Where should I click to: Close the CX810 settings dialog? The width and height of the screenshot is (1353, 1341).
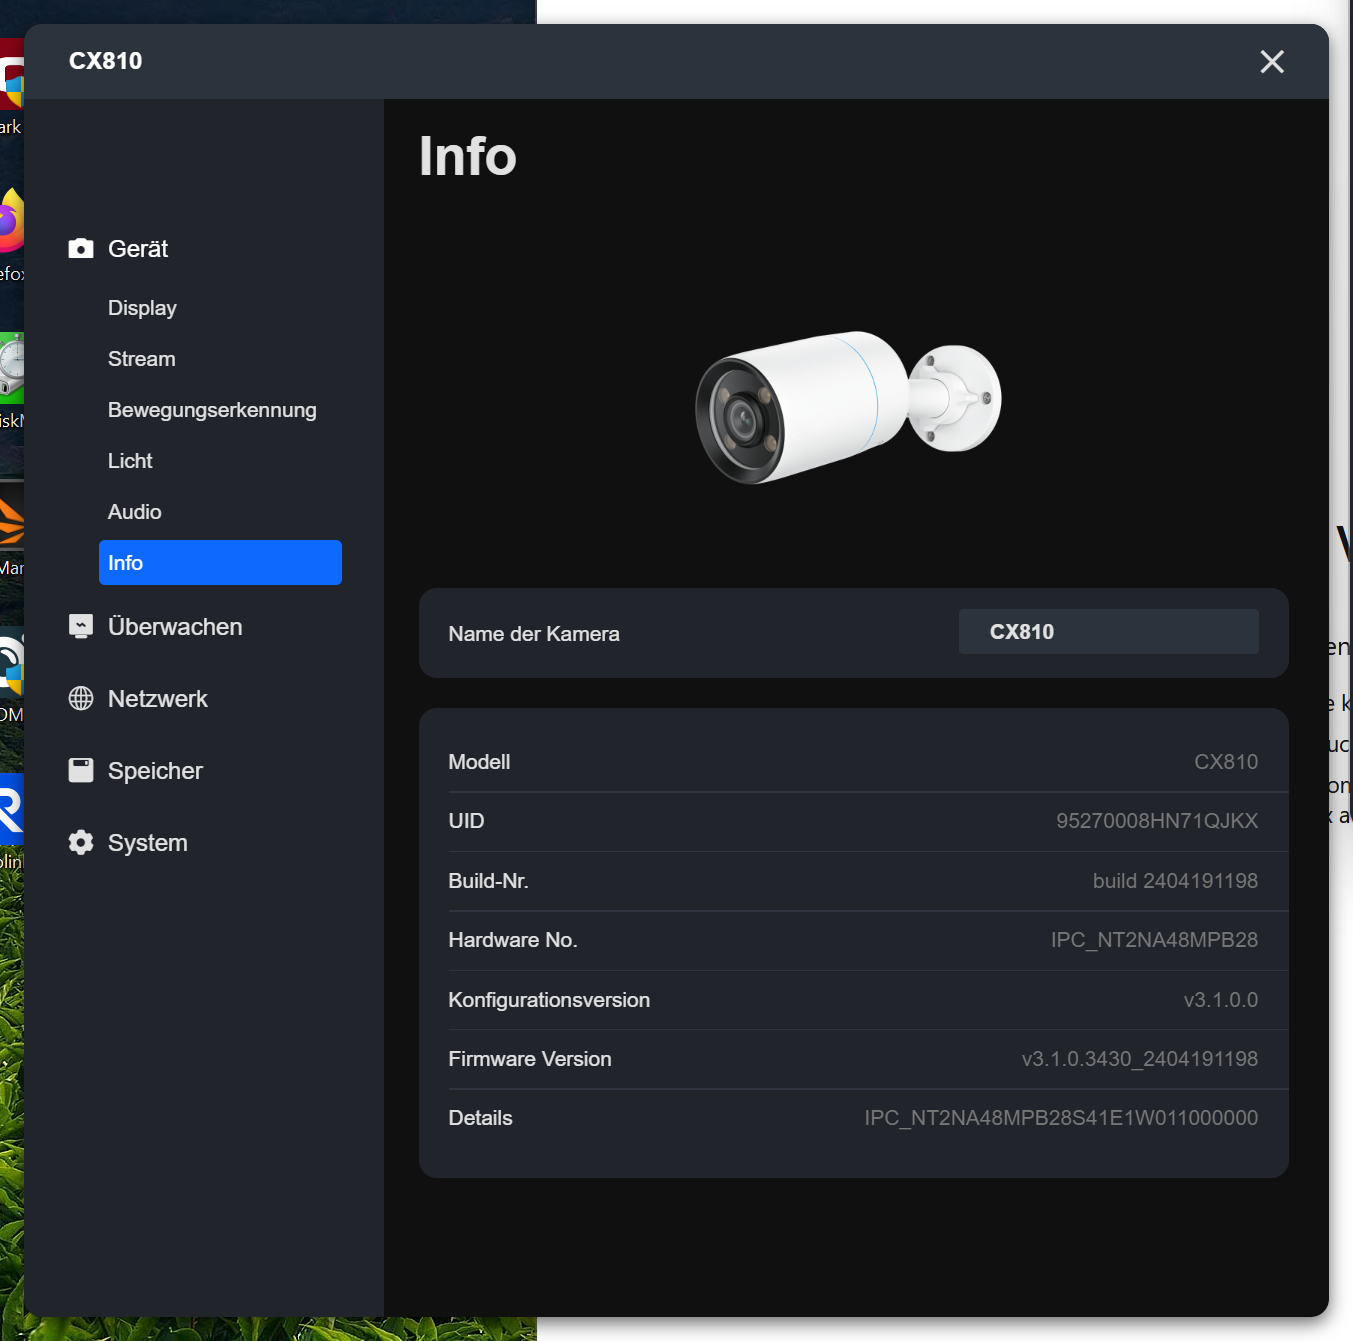[1271, 62]
